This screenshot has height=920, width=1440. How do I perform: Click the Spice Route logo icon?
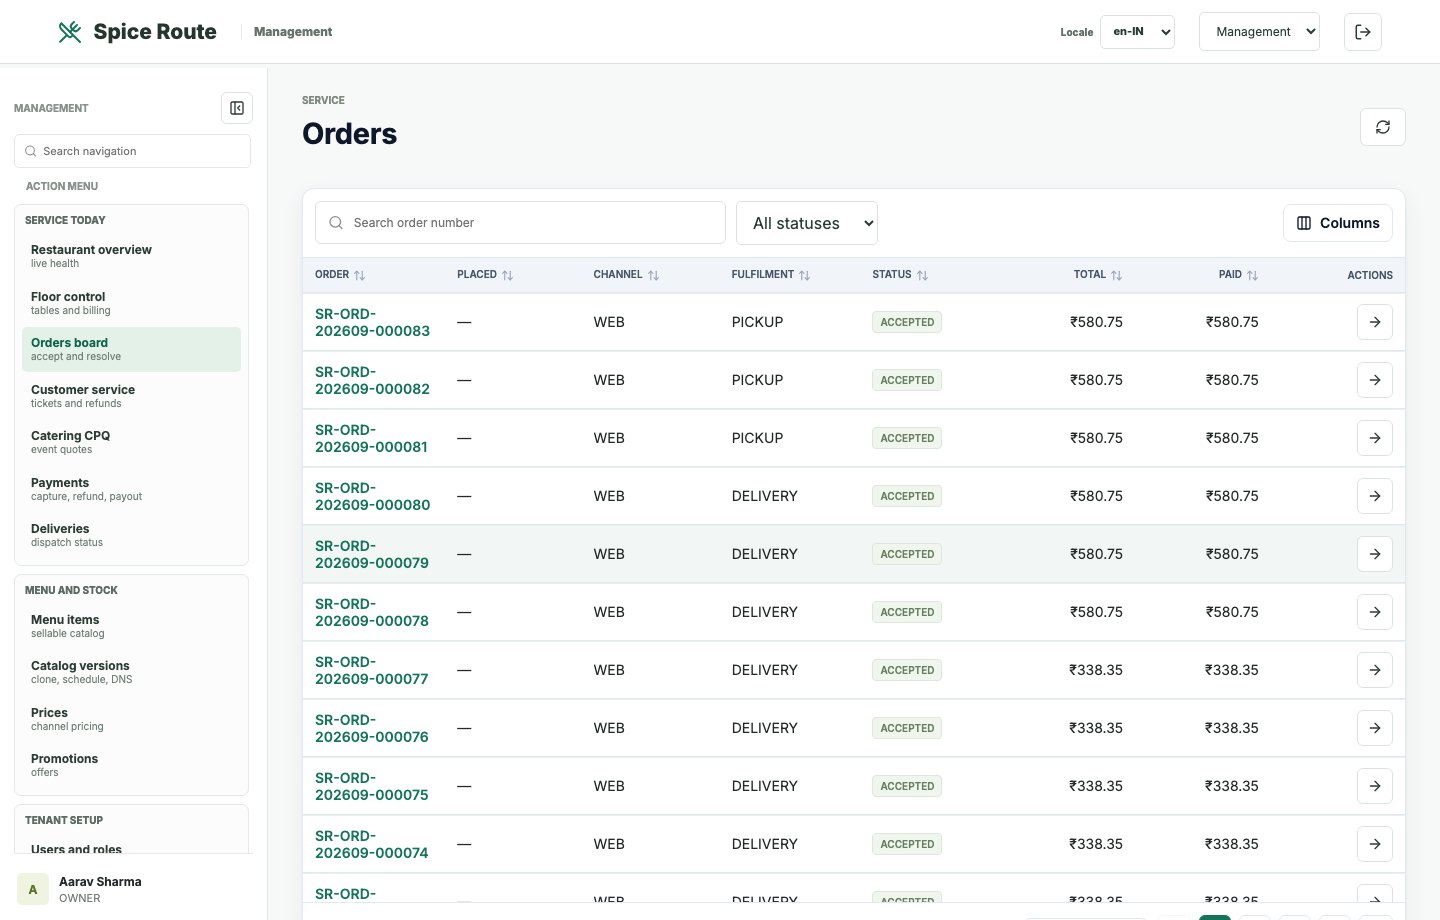[x=70, y=32]
